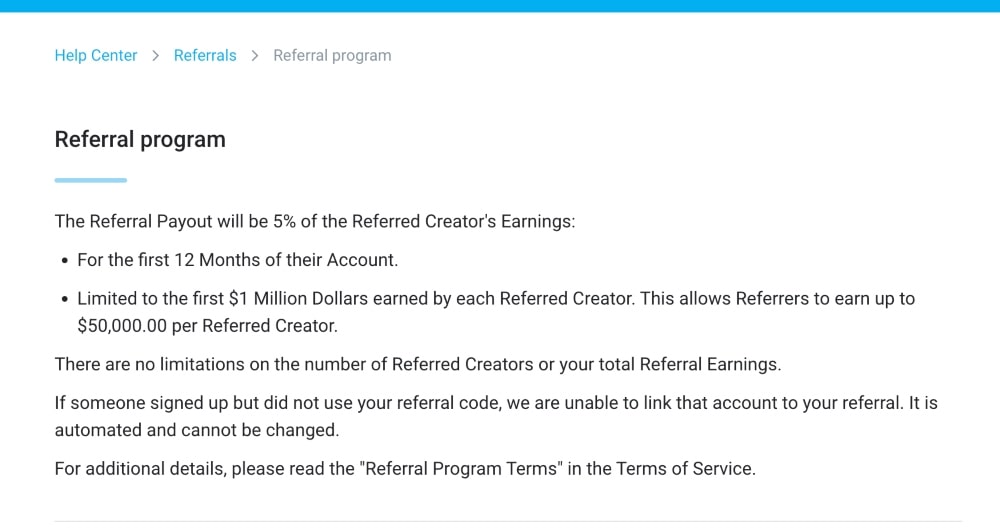Go to the Referrals breadcrumb link
This screenshot has height=532, width=1000.
205,55
